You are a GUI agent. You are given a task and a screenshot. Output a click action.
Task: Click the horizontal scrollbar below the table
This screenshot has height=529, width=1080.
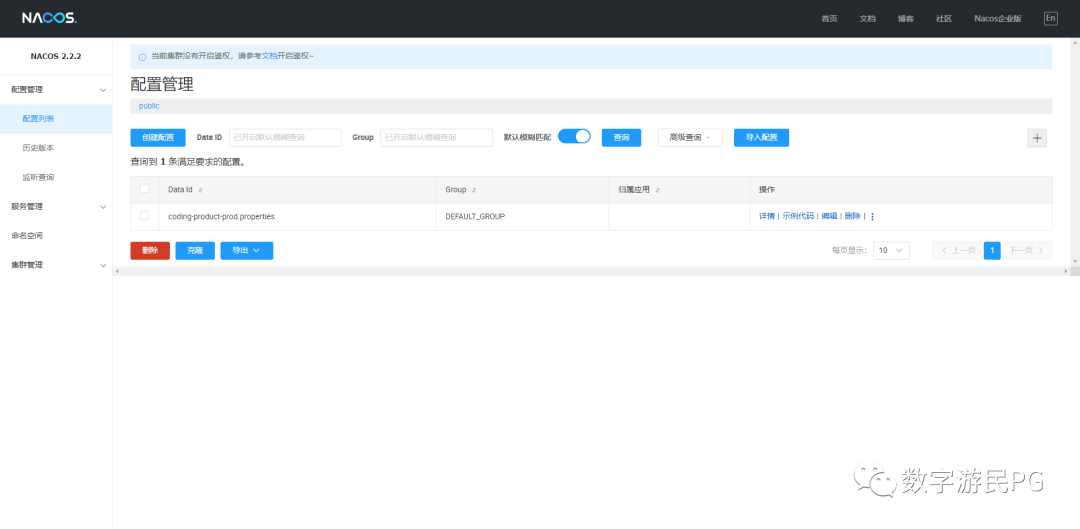pos(592,271)
